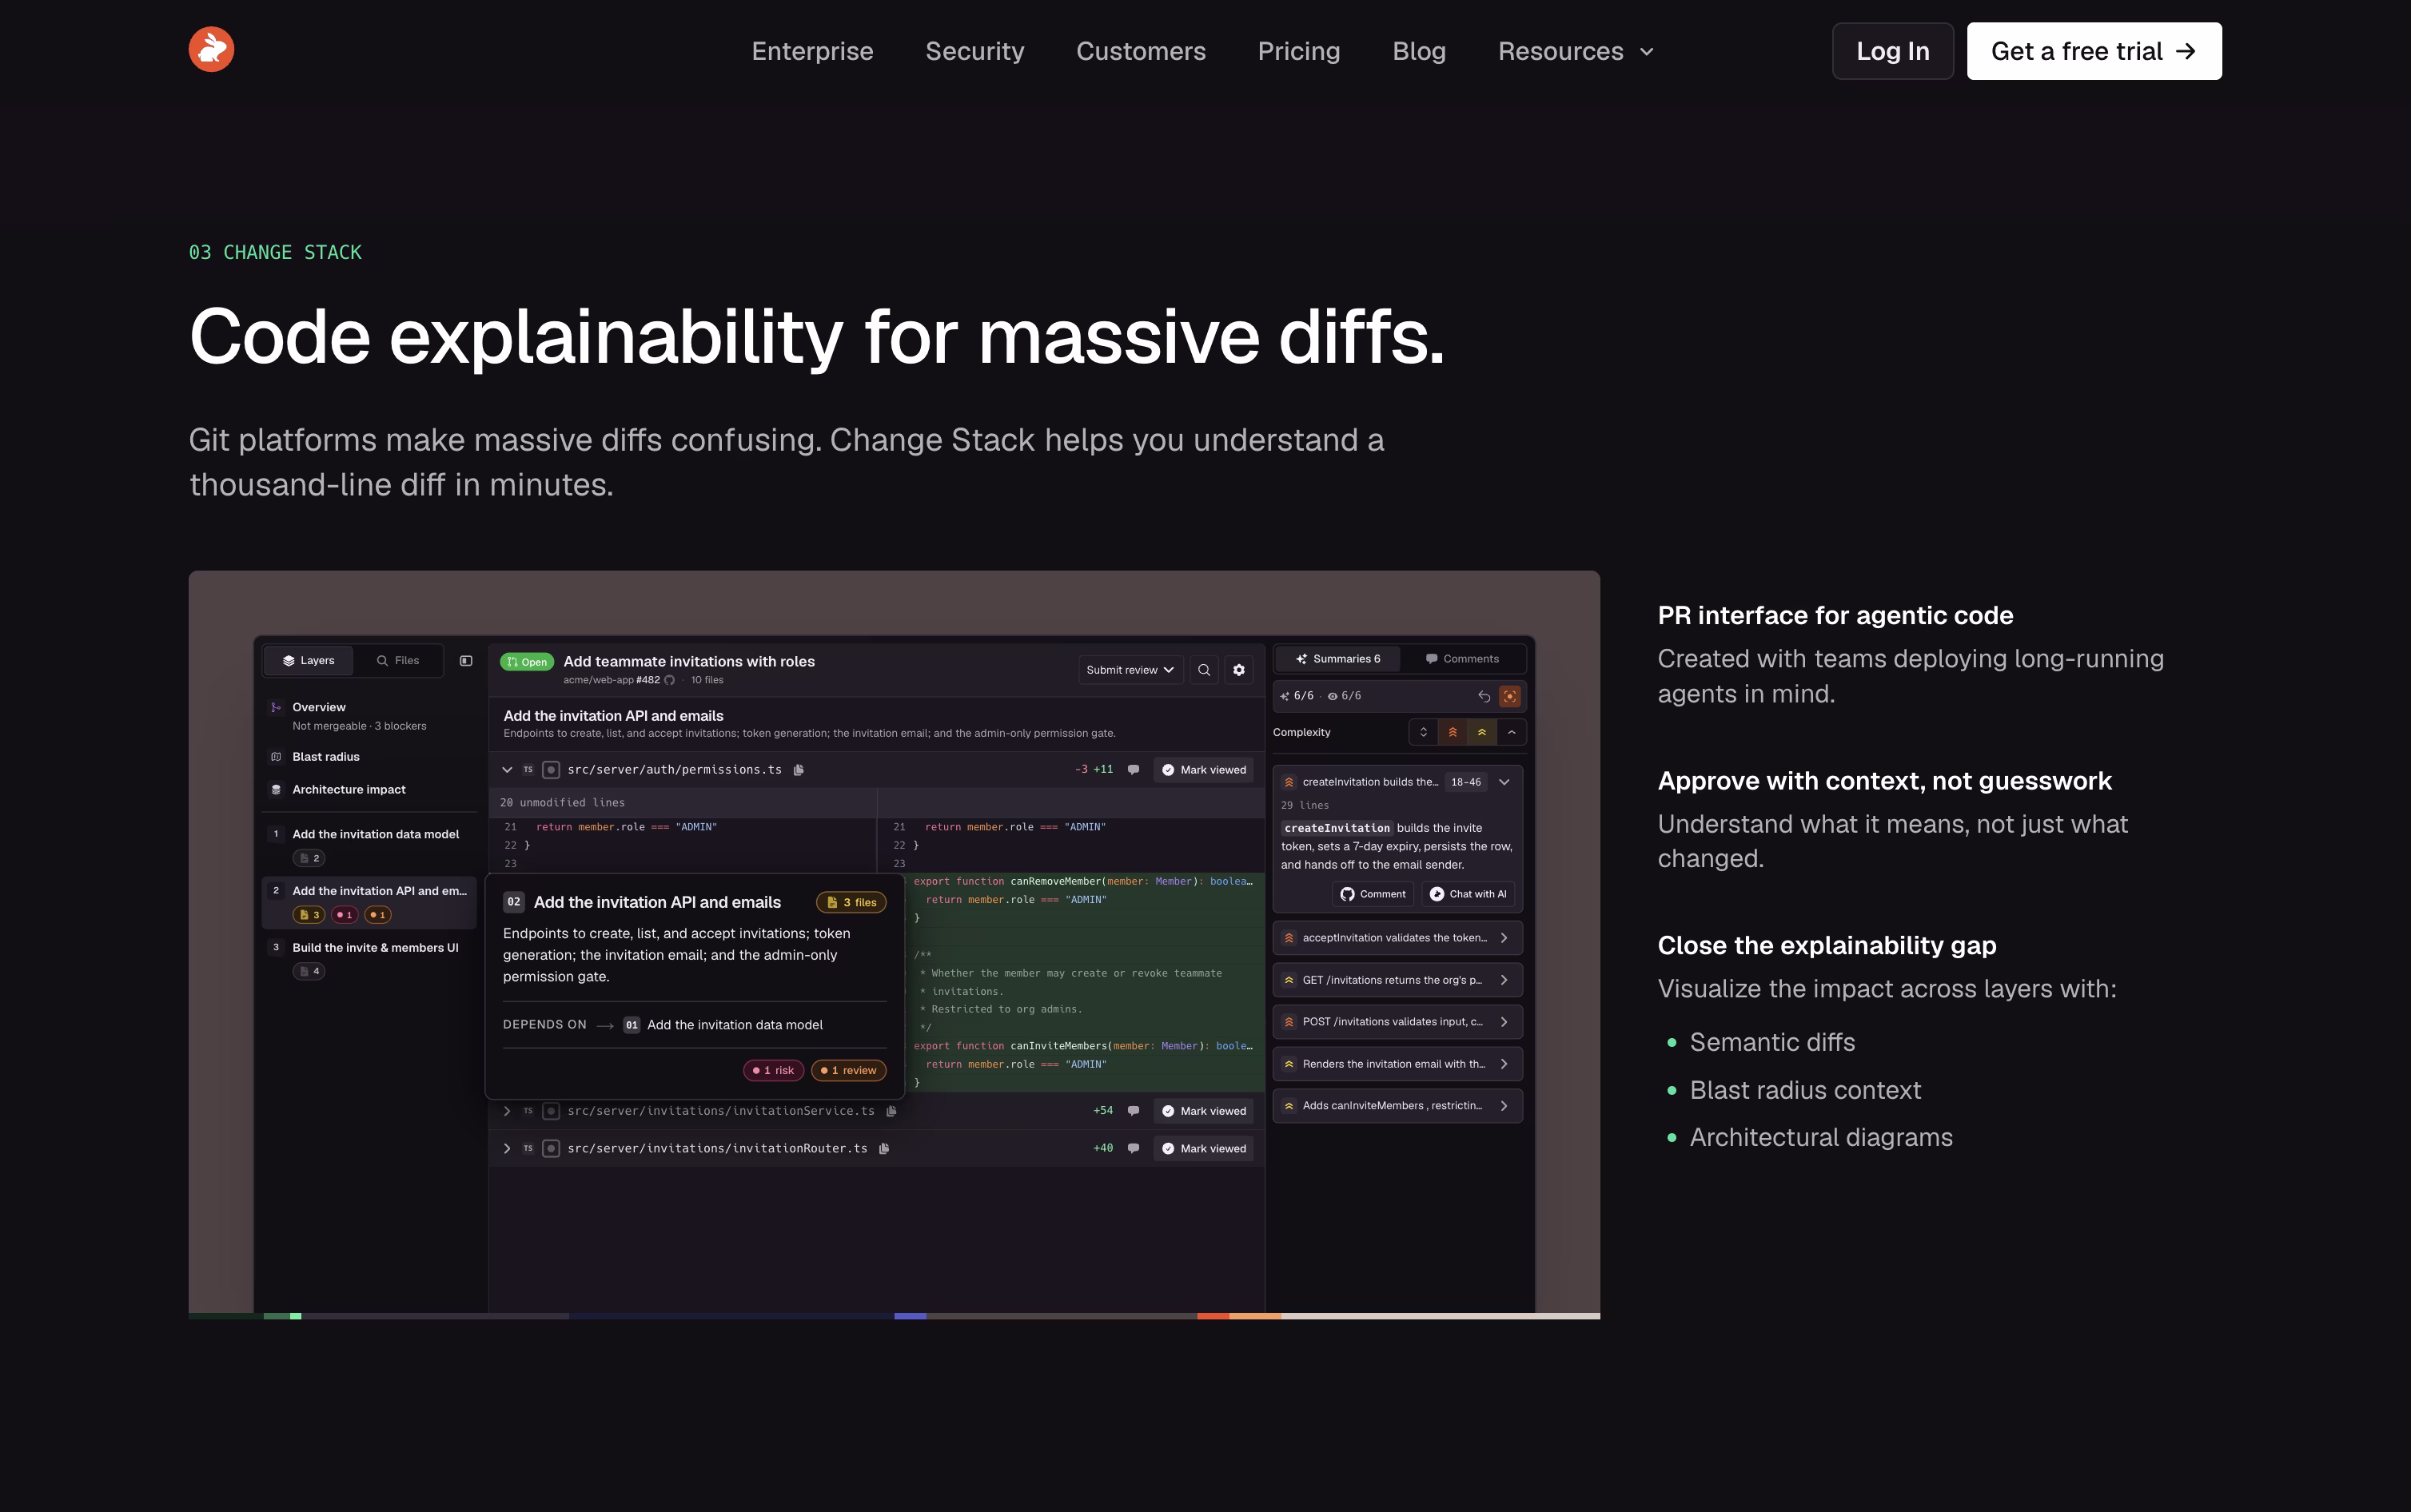
Task: Click the 1 review badge in popup
Action: tap(848, 1070)
